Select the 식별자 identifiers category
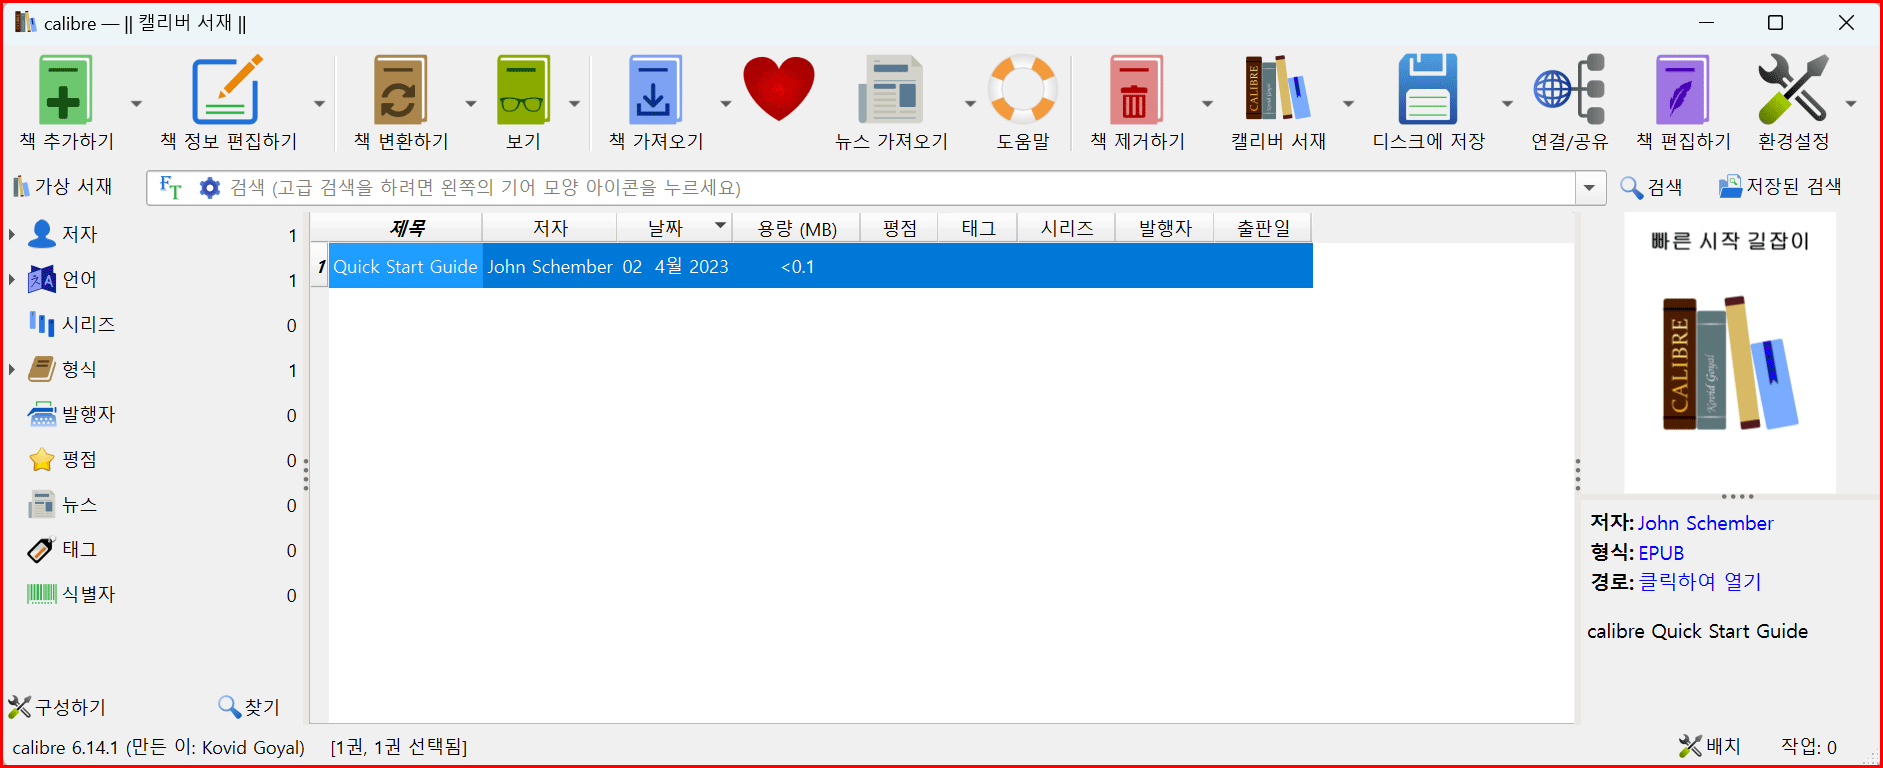This screenshot has width=1883, height=768. pos(88,594)
